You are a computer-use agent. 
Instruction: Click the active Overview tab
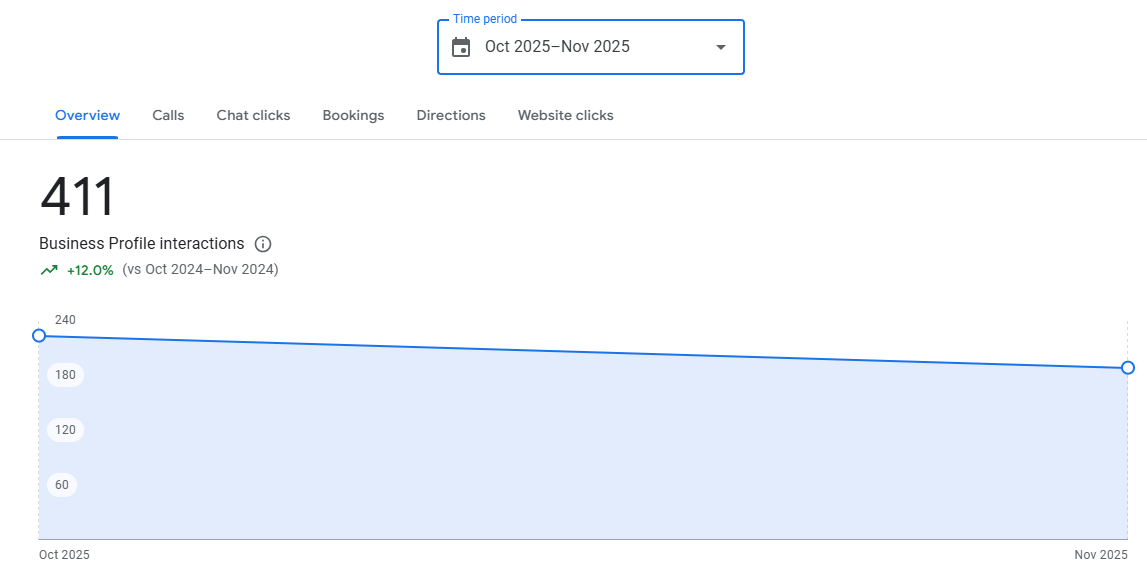point(87,115)
